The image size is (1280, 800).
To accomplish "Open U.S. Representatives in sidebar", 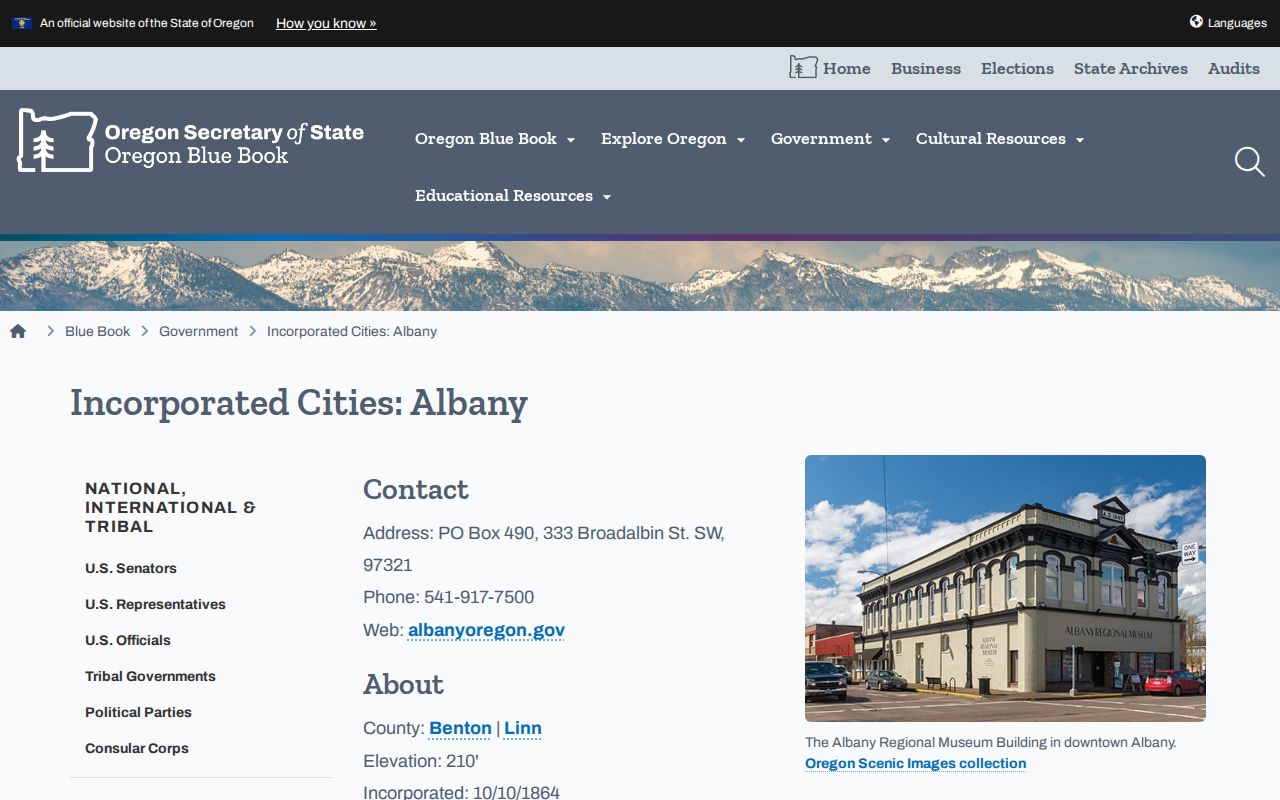I will coord(155,604).
